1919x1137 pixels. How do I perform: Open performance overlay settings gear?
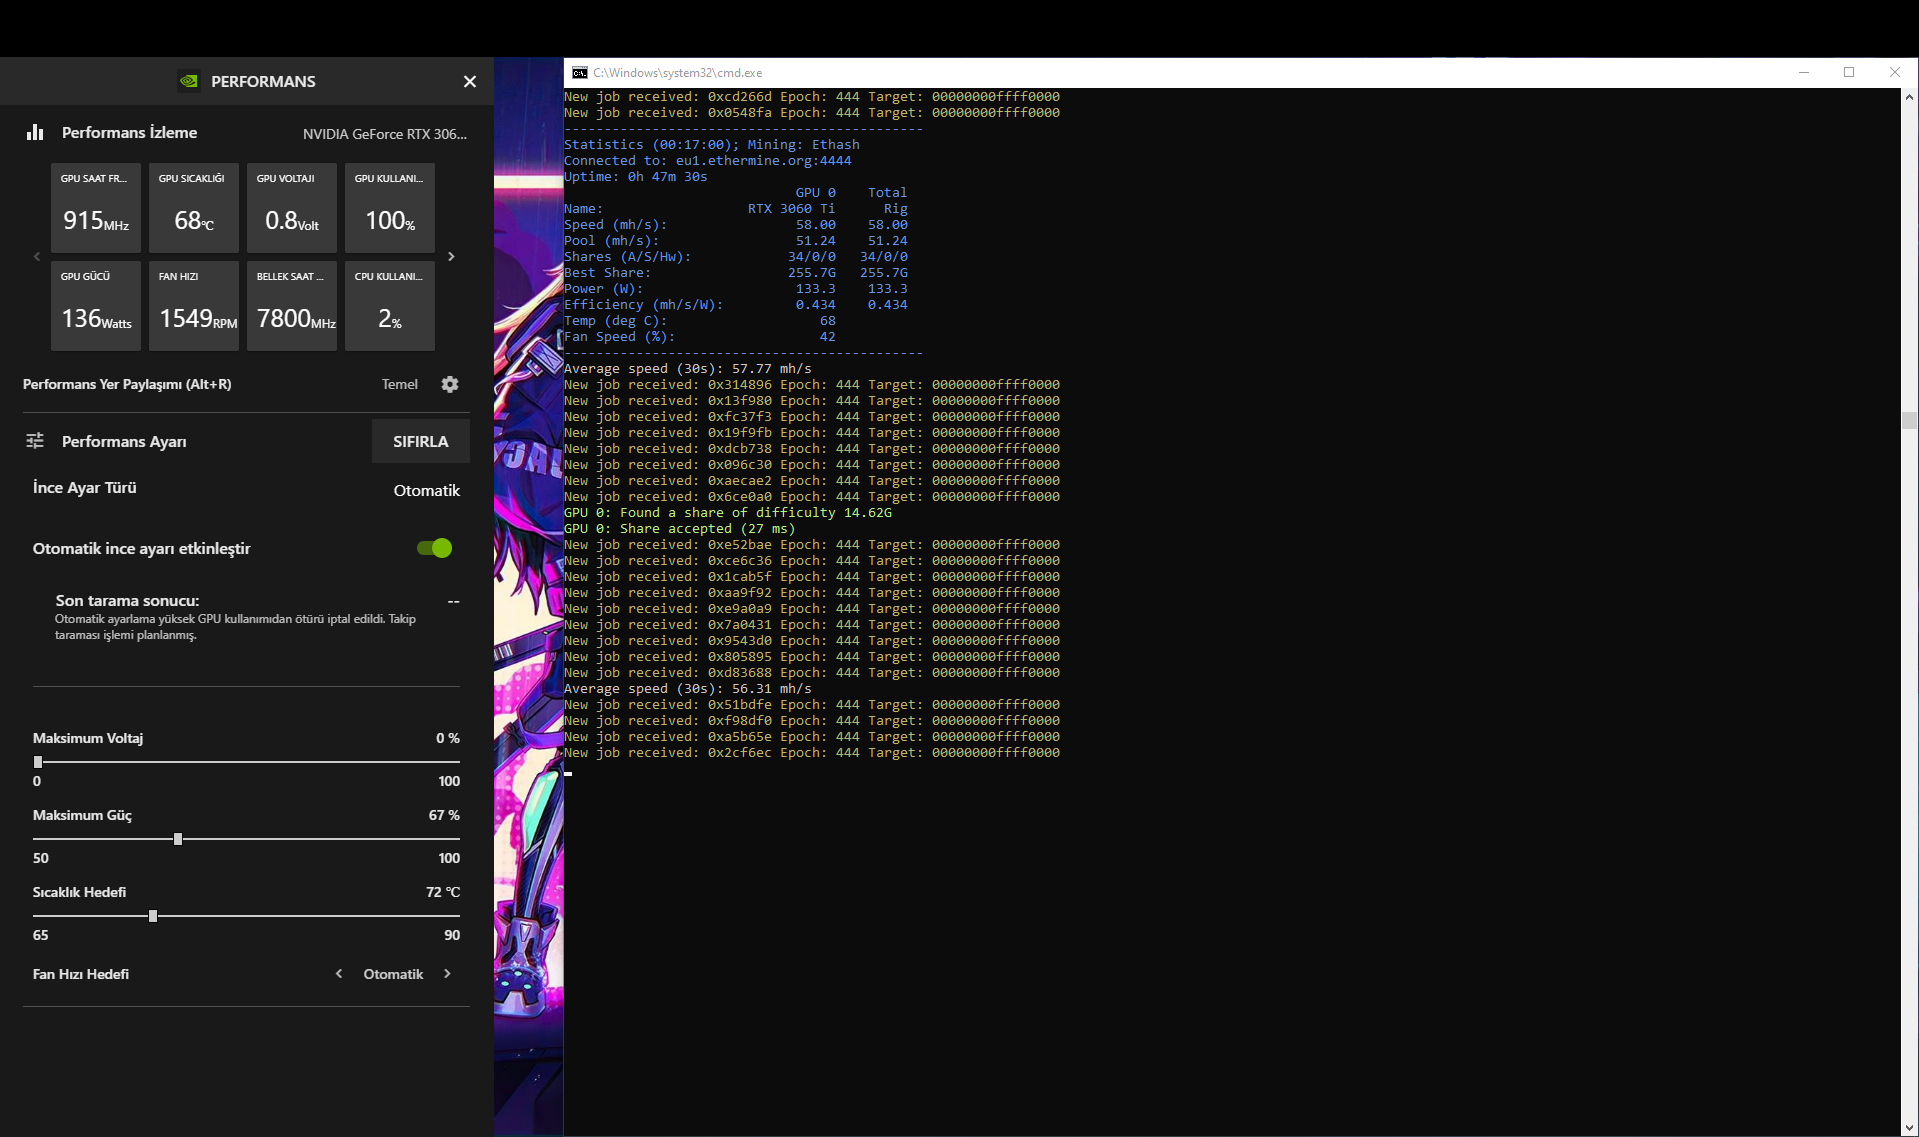tap(450, 384)
